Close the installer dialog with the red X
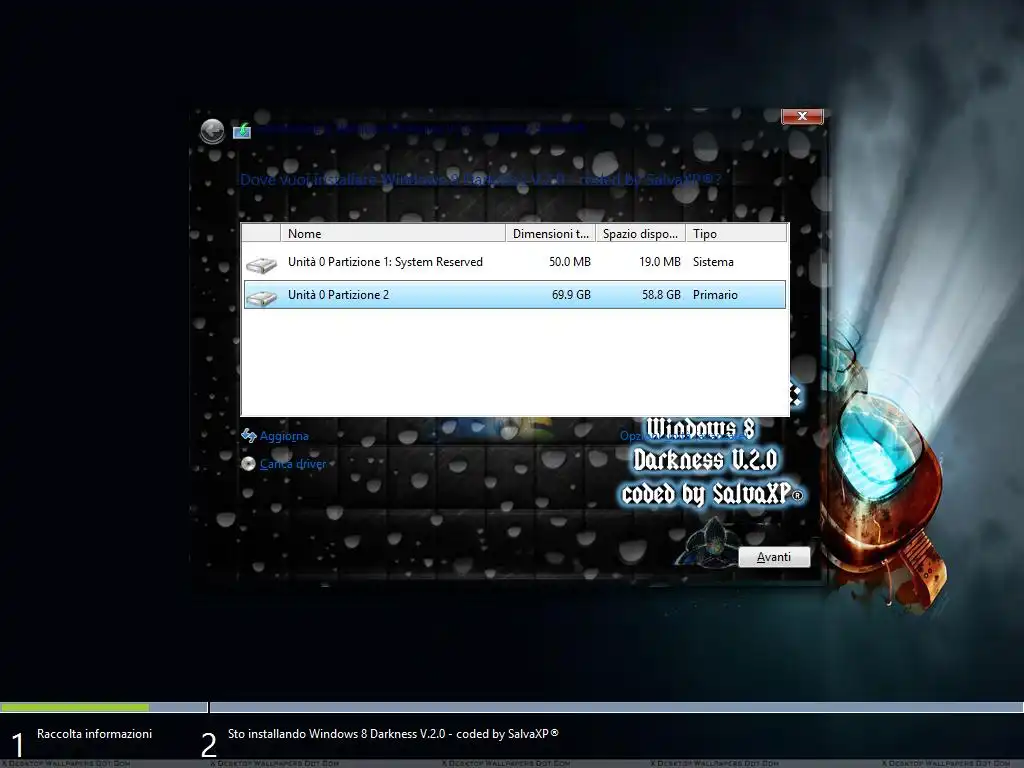Screen dimensions: 1024x768 803,116
